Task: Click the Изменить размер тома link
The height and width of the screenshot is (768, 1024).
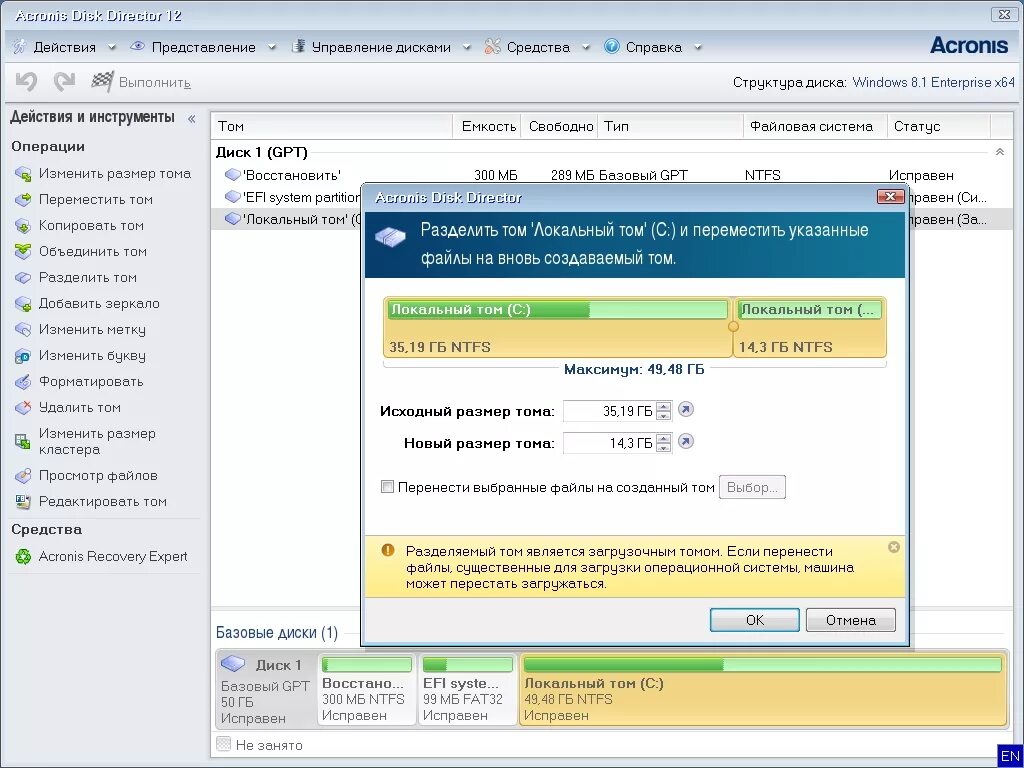Action: coord(114,174)
